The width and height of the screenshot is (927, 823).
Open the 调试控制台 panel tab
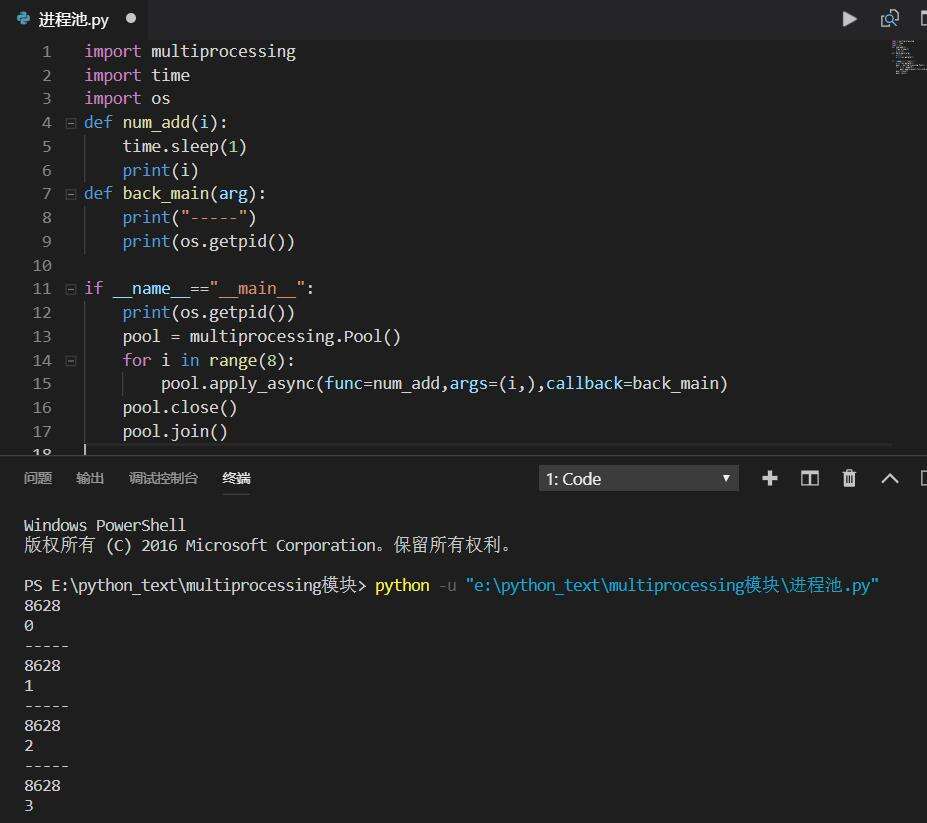163,479
